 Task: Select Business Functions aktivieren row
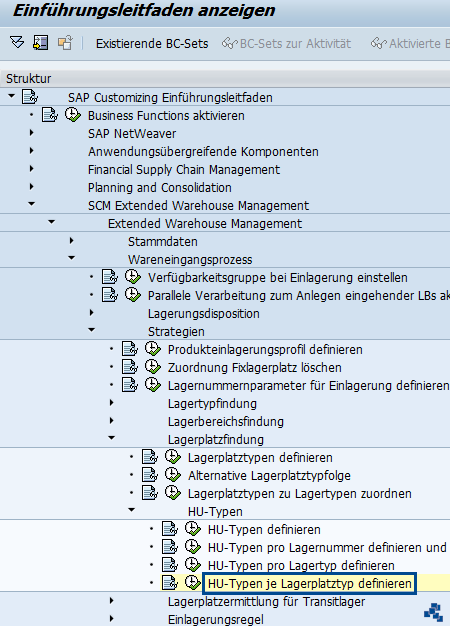click(x=166, y=116)
